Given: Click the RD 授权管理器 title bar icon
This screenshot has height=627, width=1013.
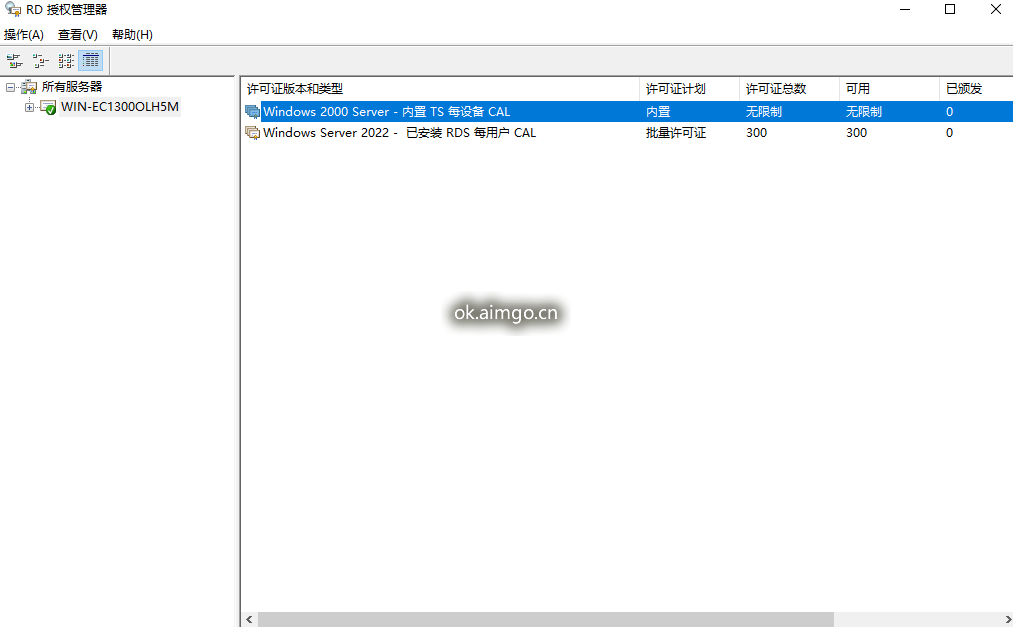Looking at the screenshot, I should coord(13,9).
